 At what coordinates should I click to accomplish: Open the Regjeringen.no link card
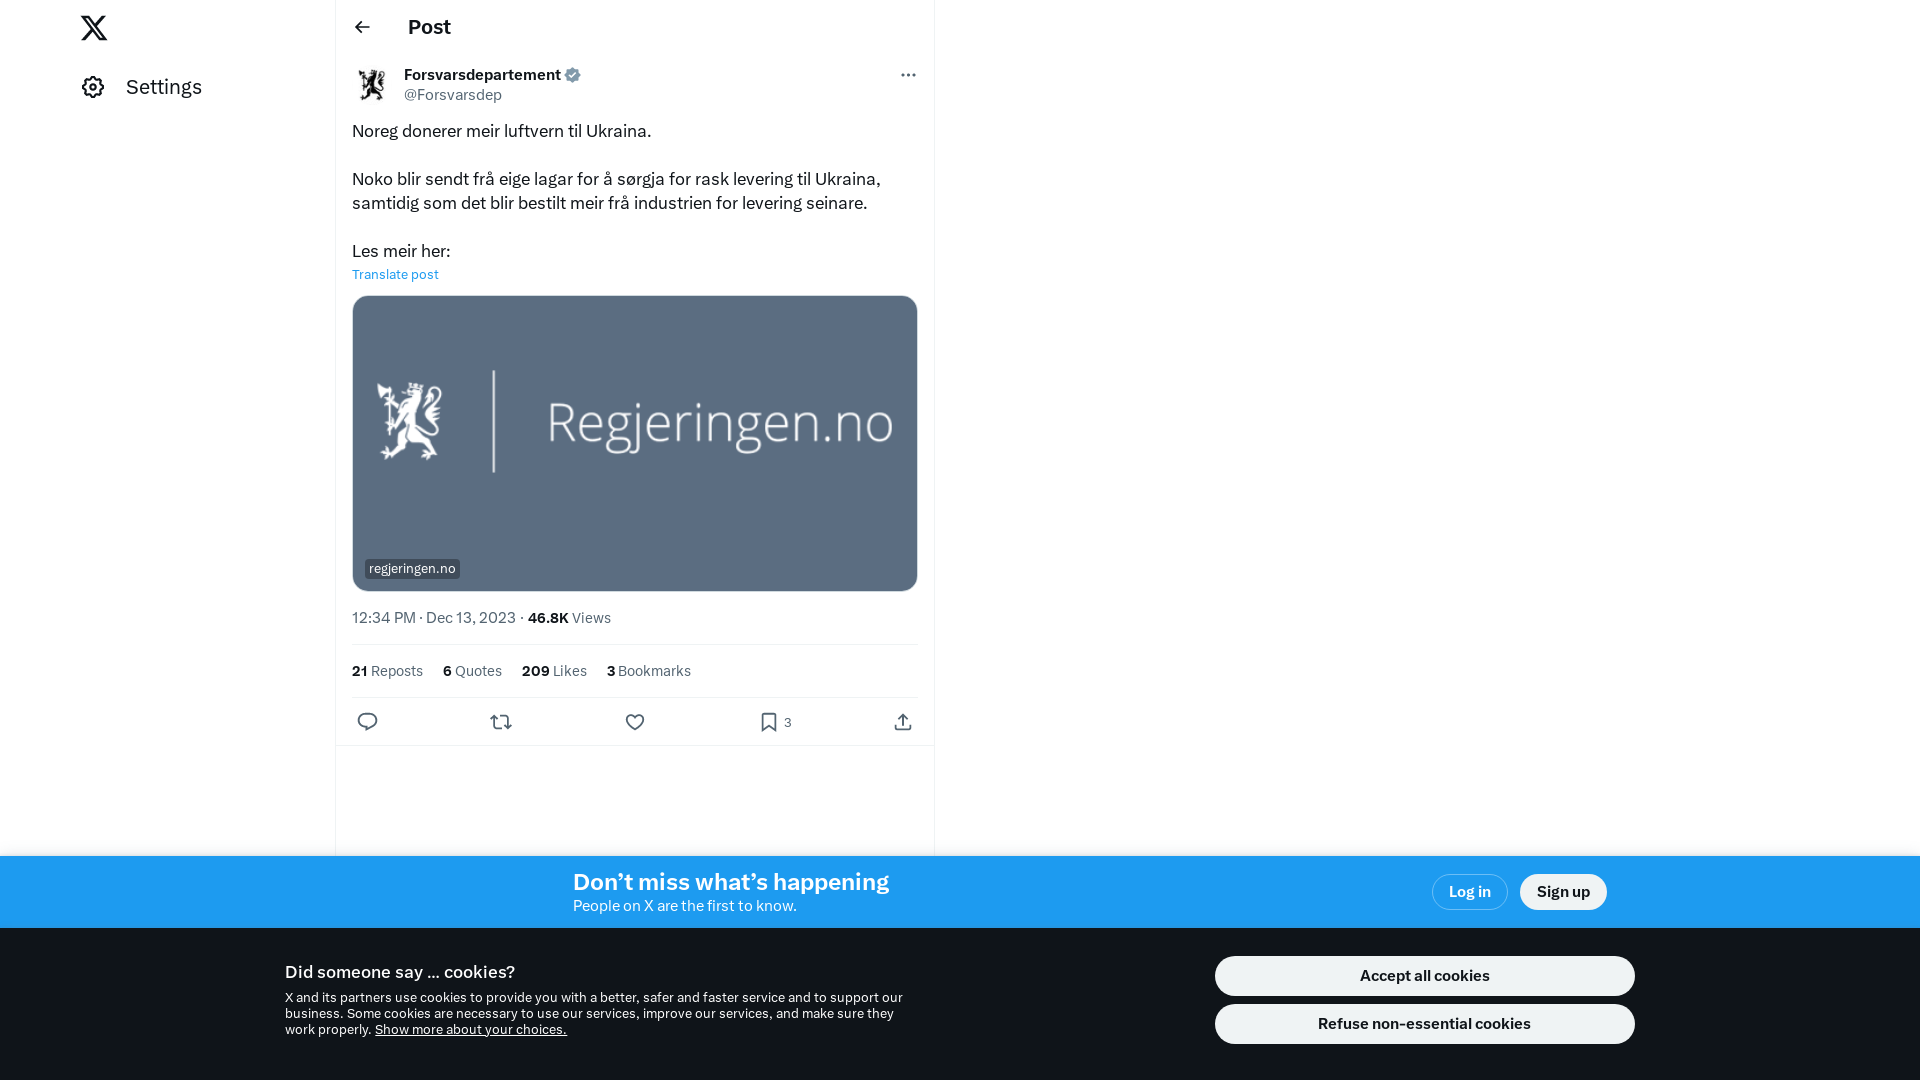[635, 443]
